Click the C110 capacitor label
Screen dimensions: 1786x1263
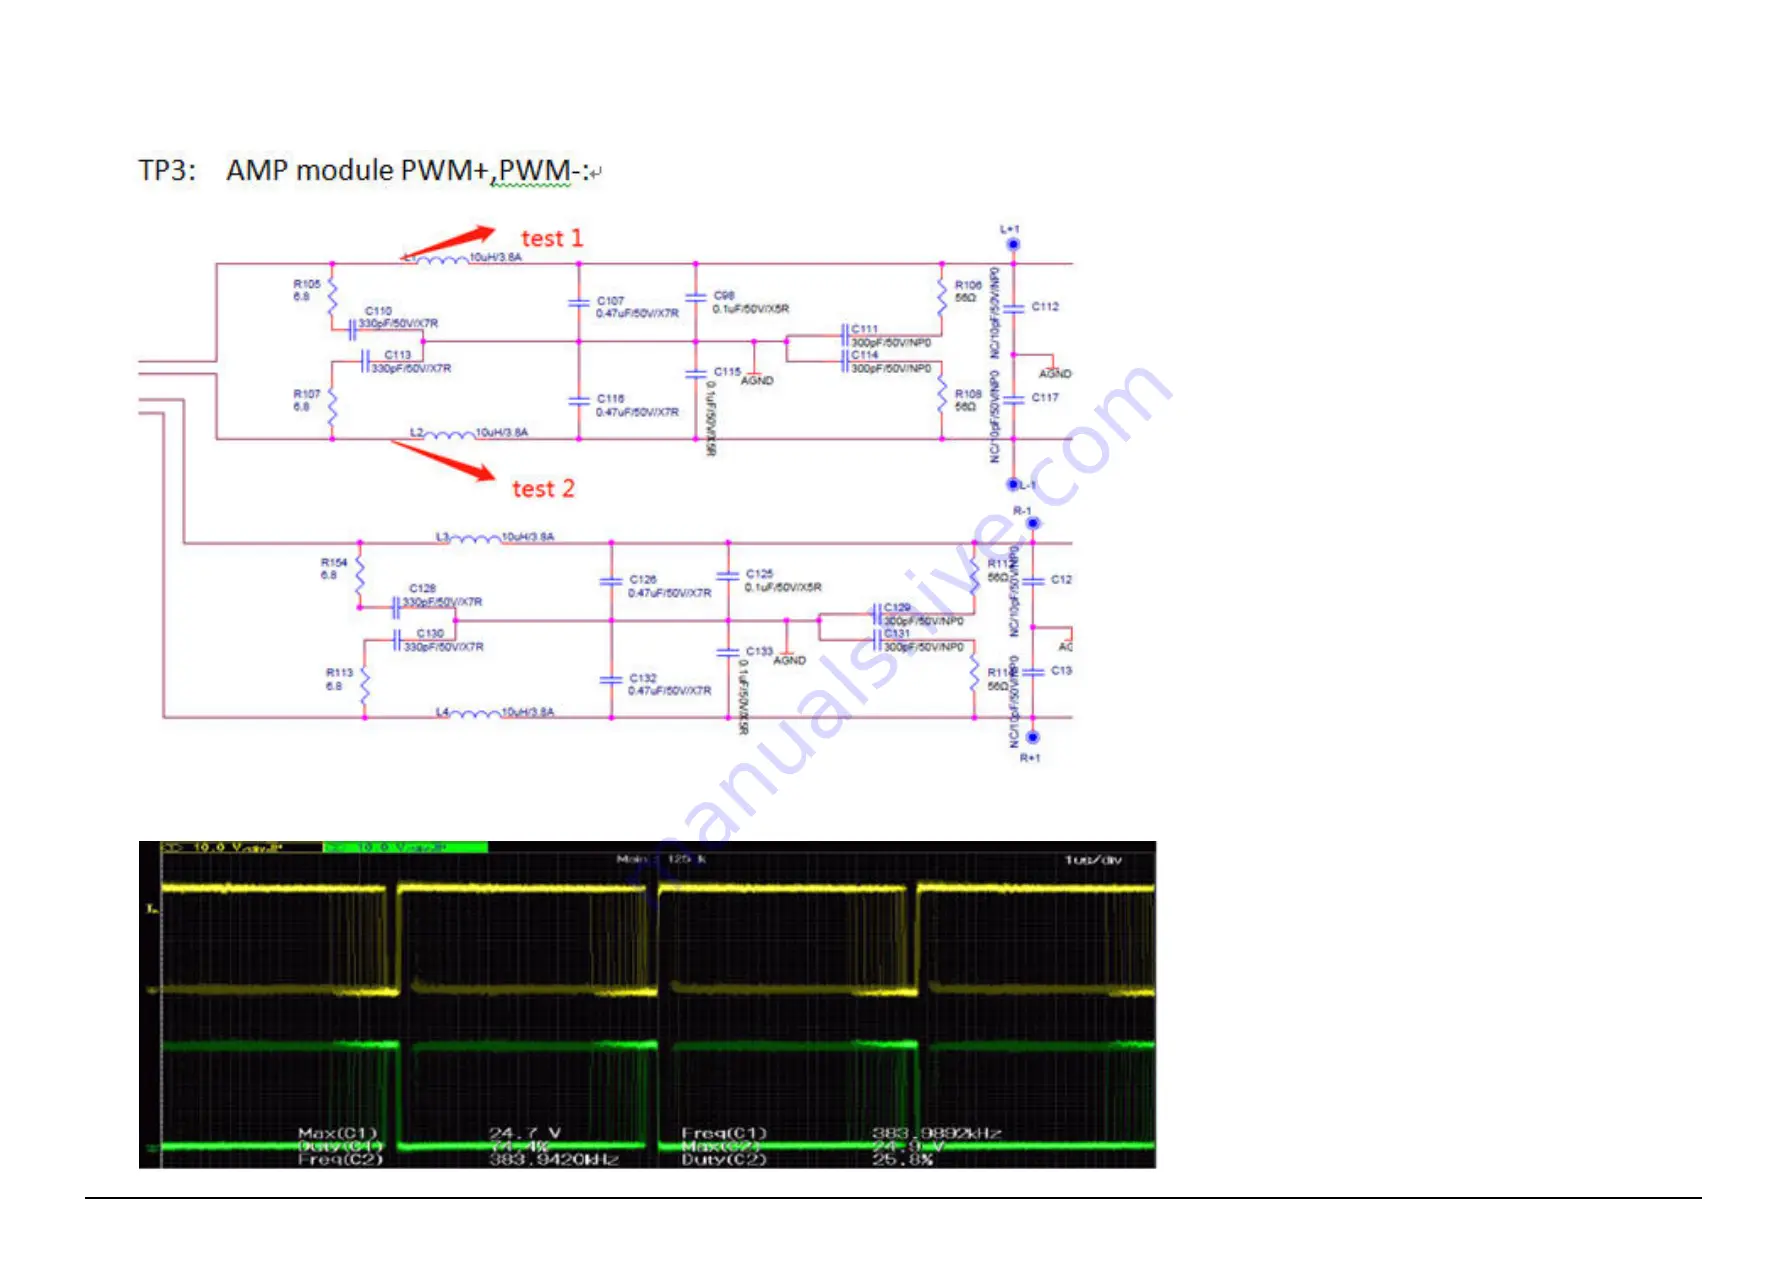[x=378, y=311]
